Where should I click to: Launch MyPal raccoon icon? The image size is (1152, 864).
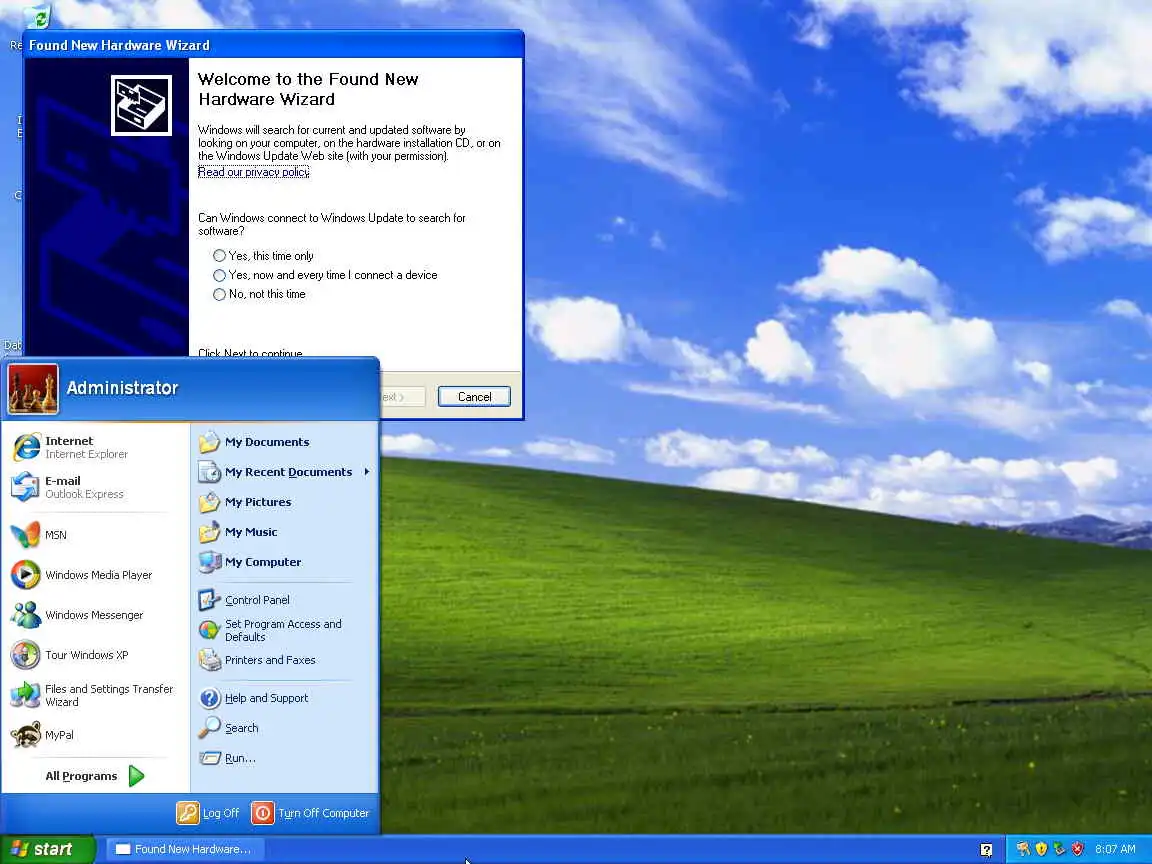(x=26, y=735)
